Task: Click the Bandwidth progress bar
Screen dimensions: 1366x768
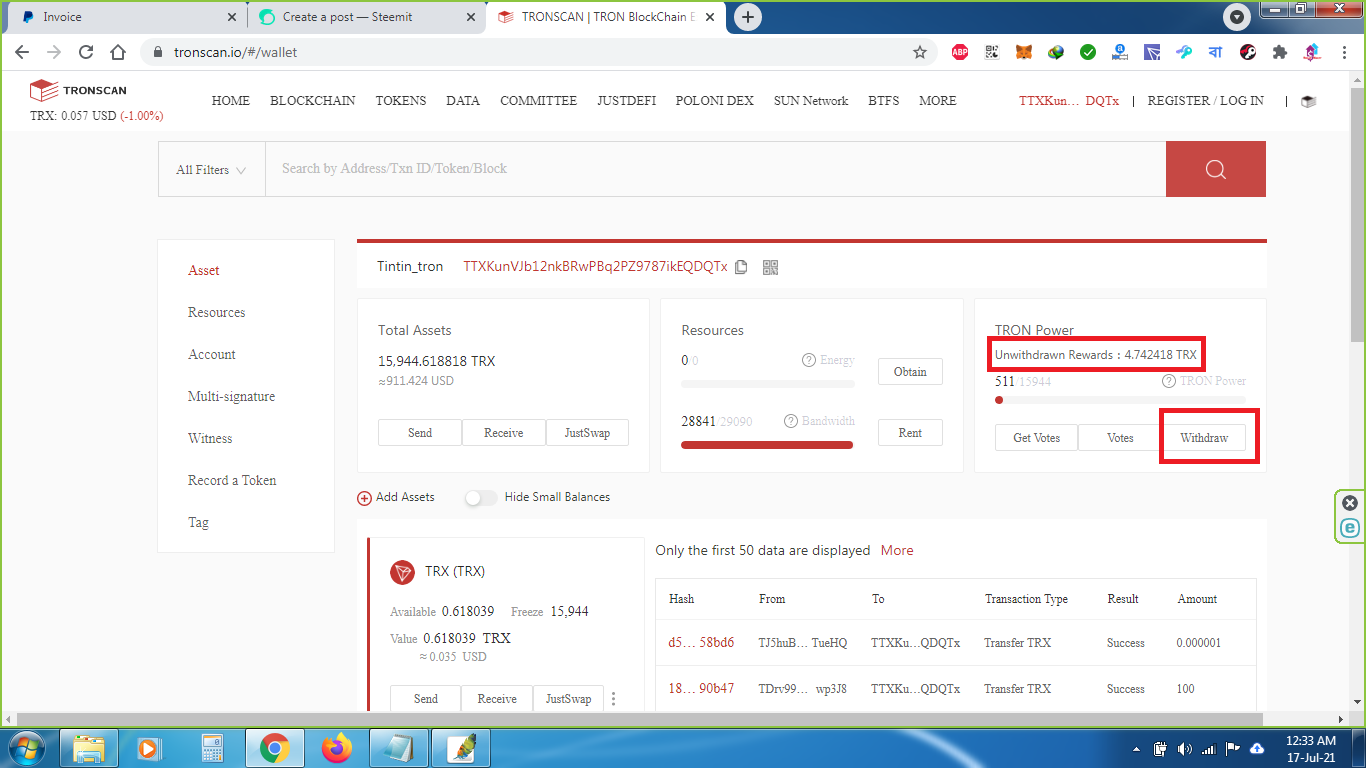Action: [x=767, y=444]
